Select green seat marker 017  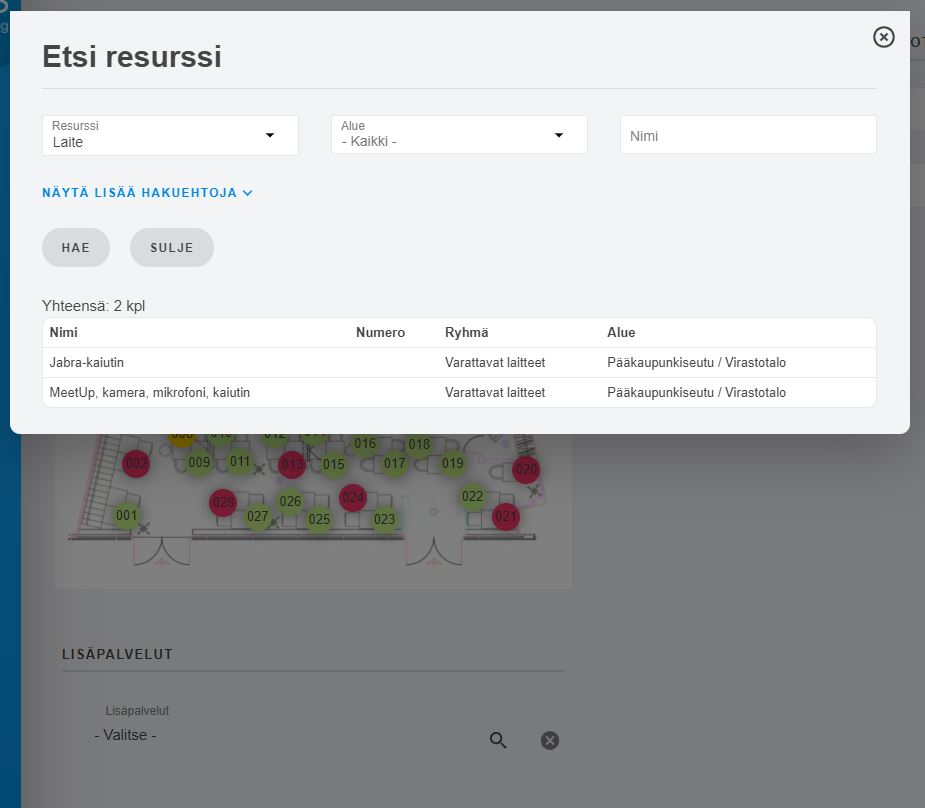(395, 464)
